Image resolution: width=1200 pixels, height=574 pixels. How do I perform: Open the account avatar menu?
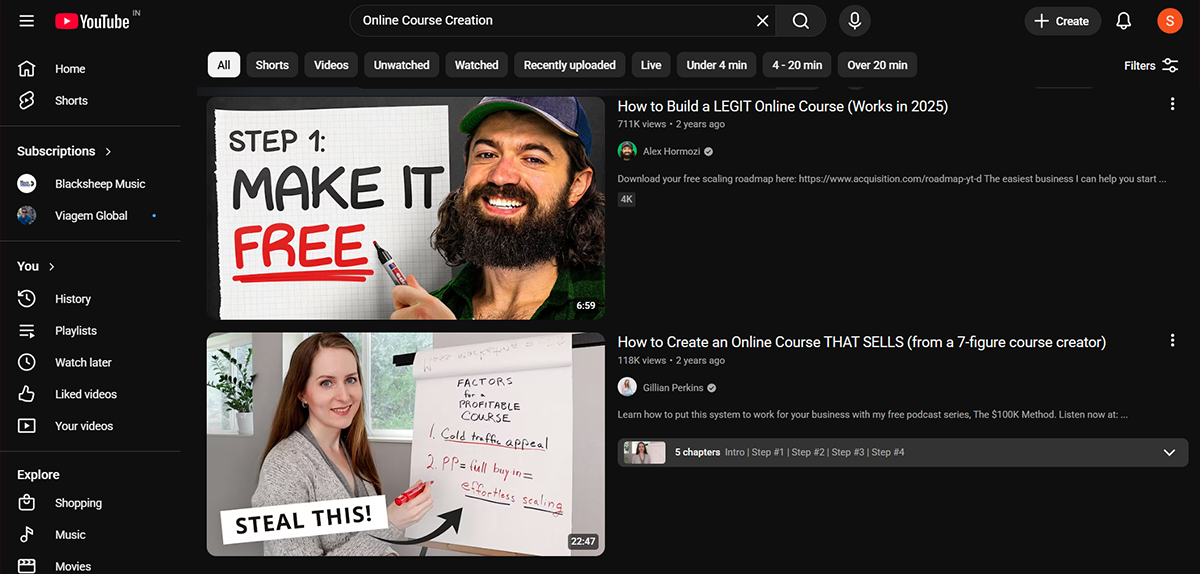1169,21
